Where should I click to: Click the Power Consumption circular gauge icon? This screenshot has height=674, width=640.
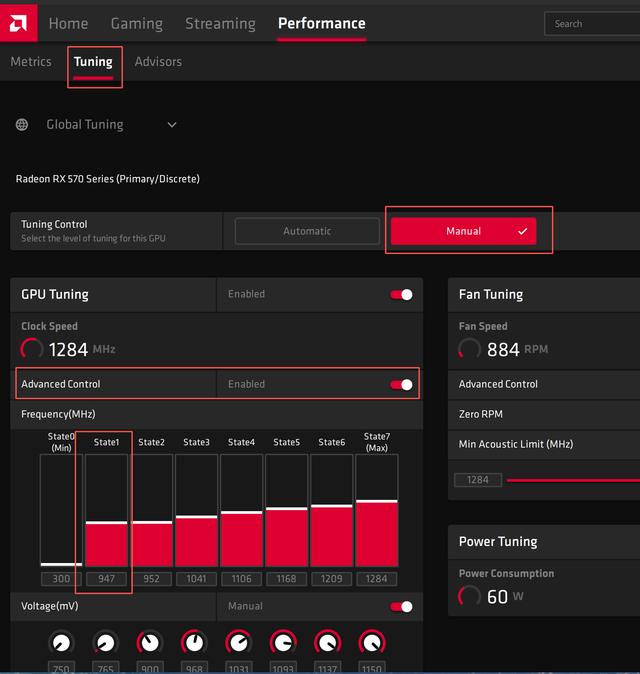[469, 596]
